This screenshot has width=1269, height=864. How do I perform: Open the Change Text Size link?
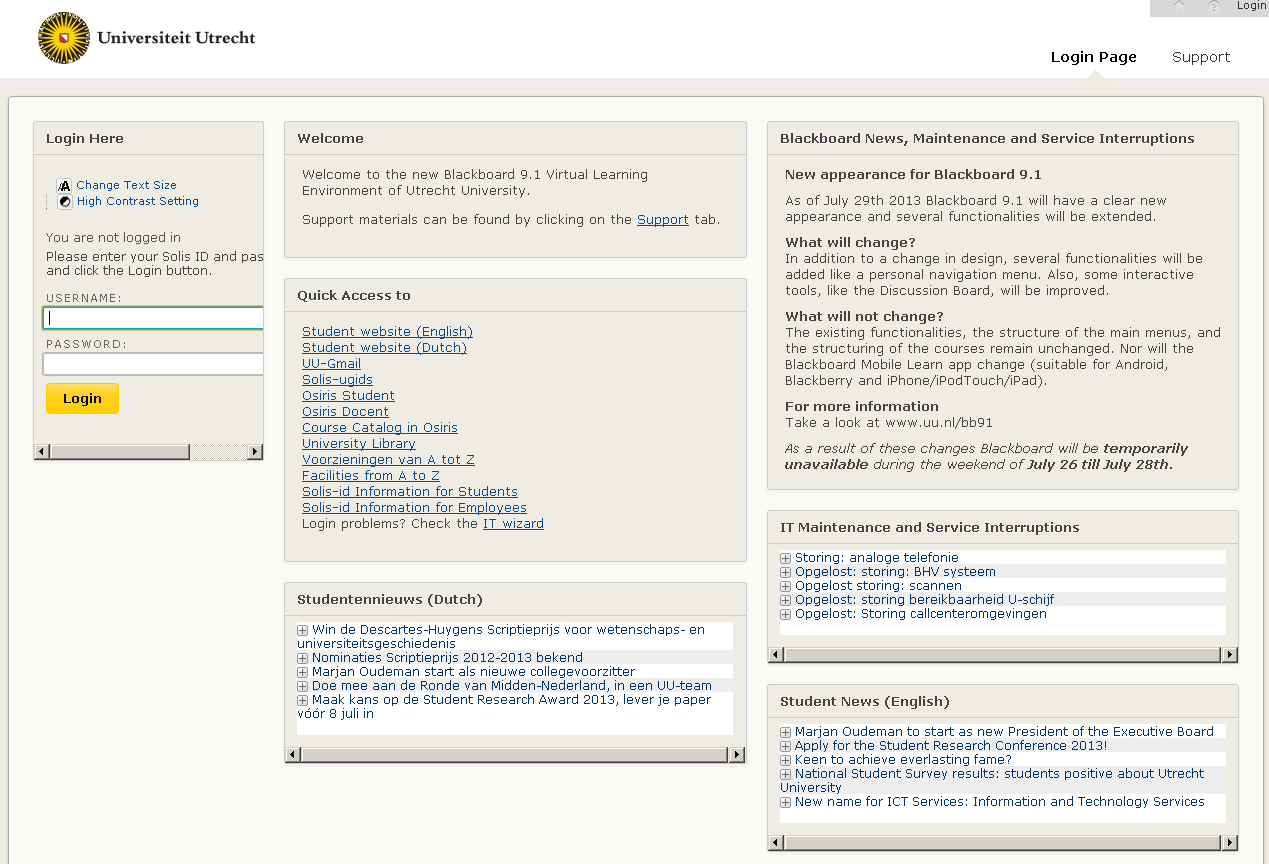point(126,185)
